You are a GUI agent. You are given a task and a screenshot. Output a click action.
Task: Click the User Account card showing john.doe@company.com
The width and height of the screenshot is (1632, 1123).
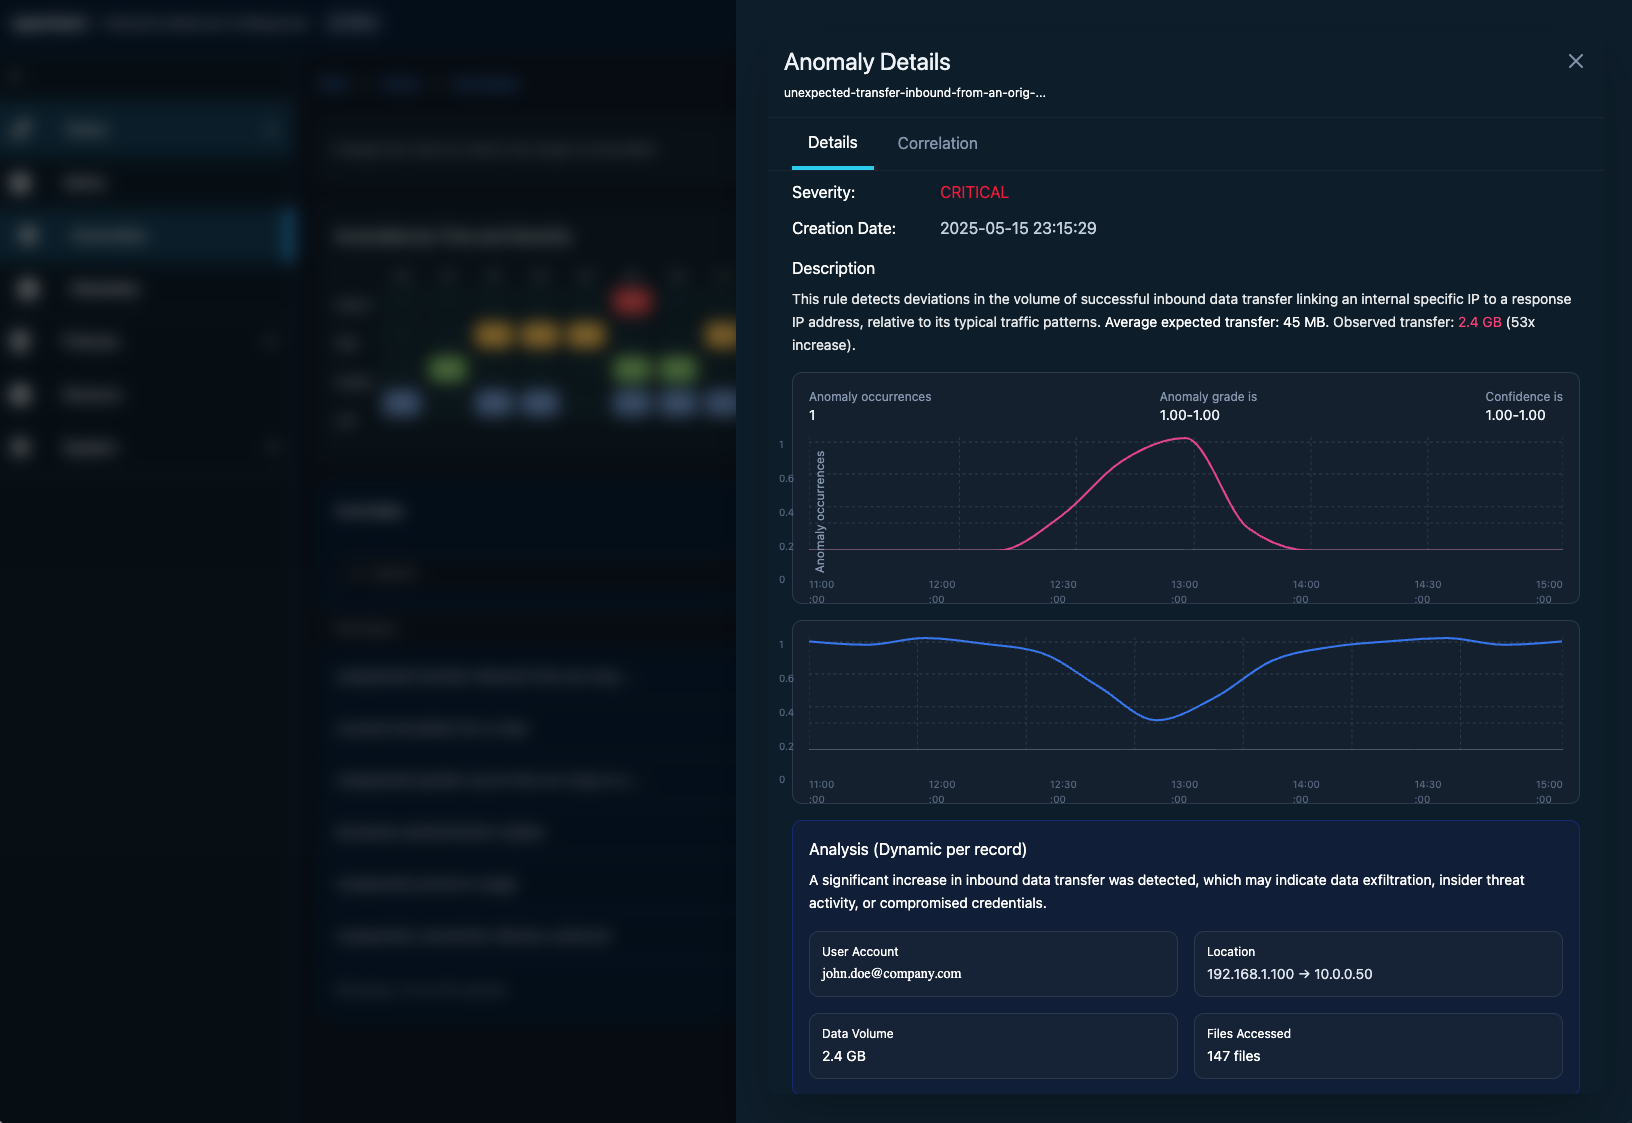point(993,964)
